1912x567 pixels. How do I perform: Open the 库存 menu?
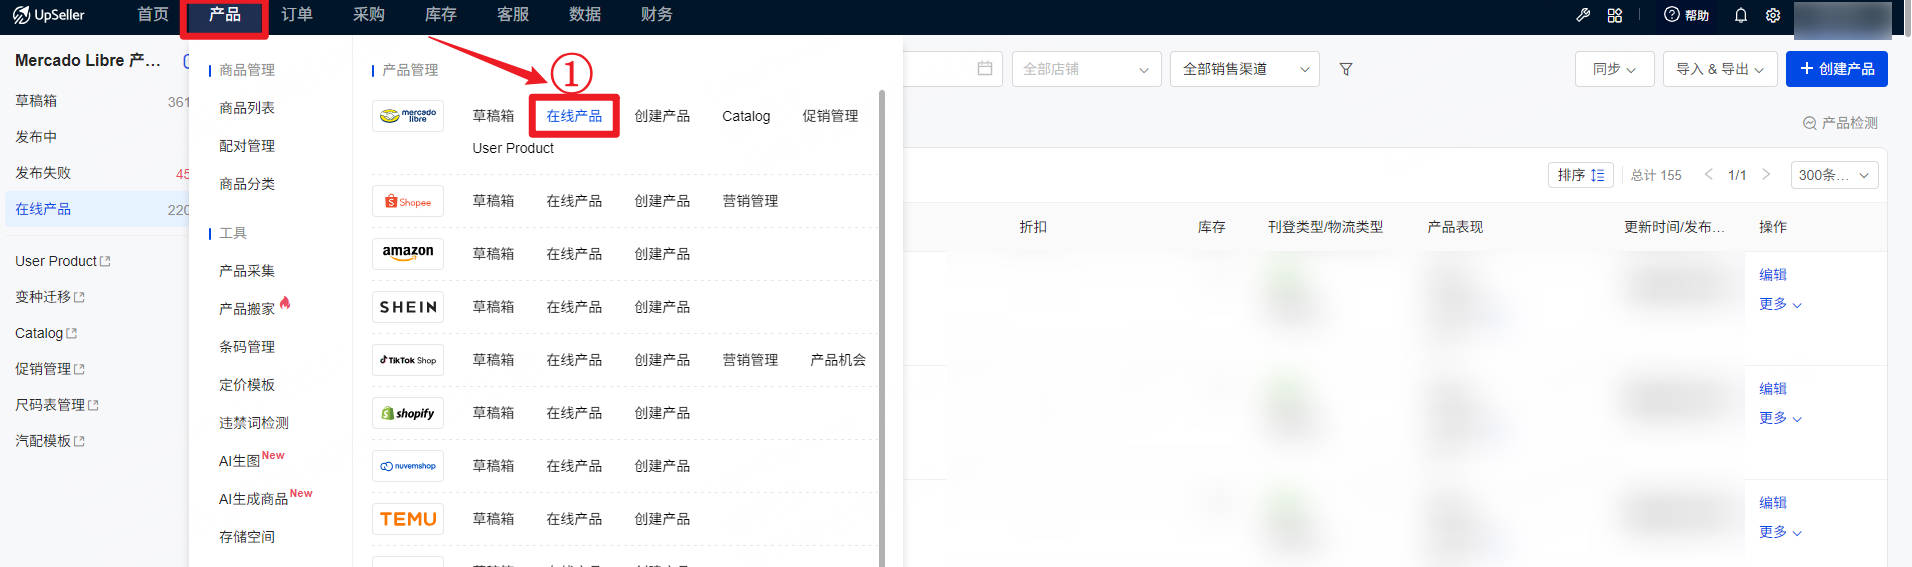click(441, 15)
